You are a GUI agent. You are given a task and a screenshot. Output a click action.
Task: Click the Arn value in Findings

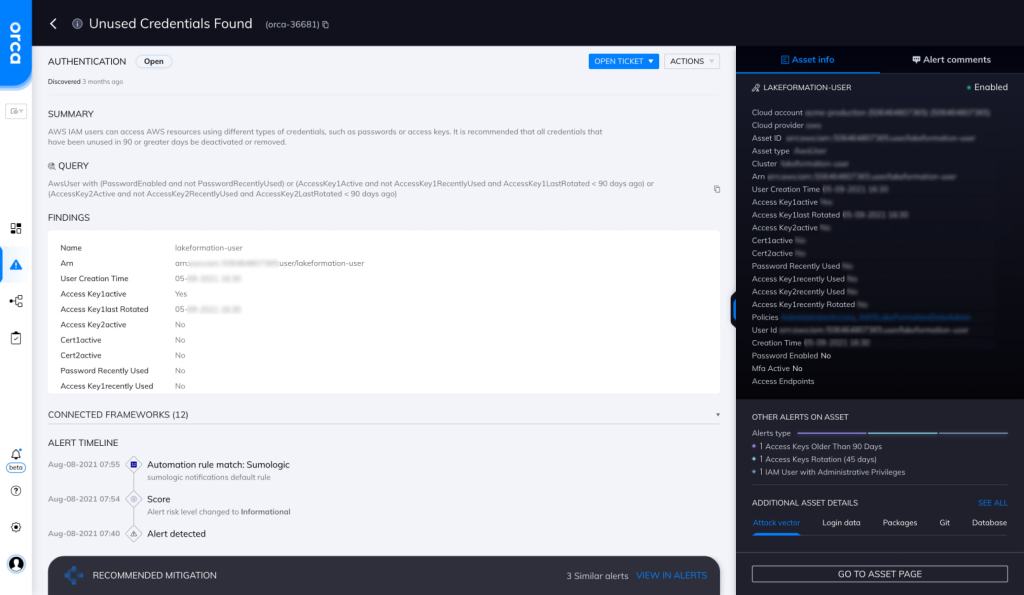pyautogui.click(x=269, y=263)
